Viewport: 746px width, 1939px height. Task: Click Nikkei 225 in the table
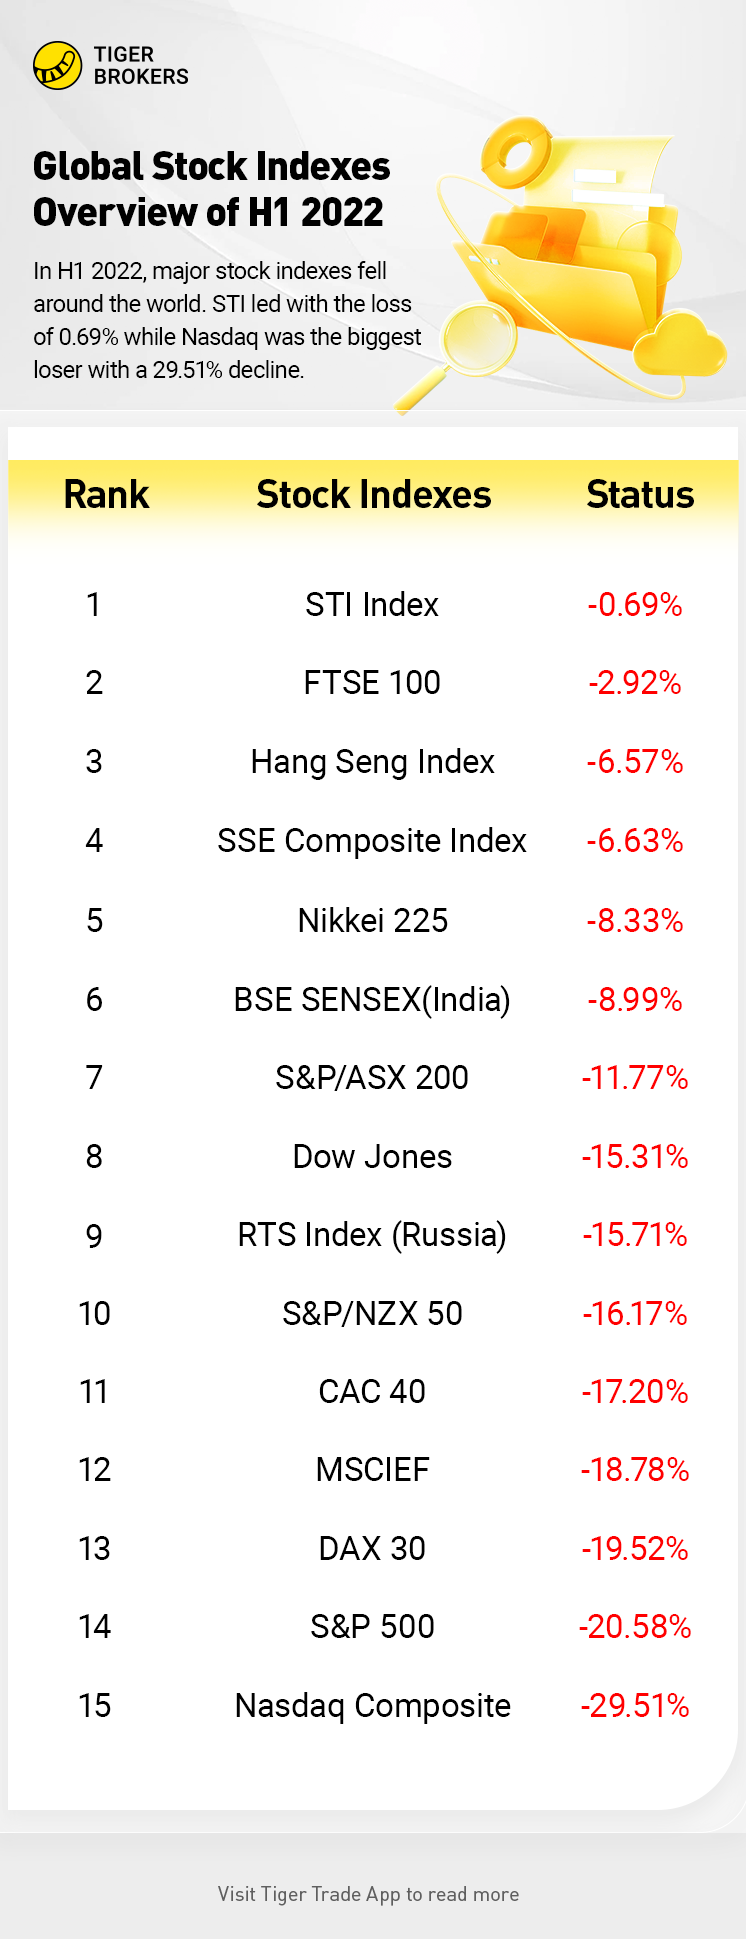tap(372, 920)
